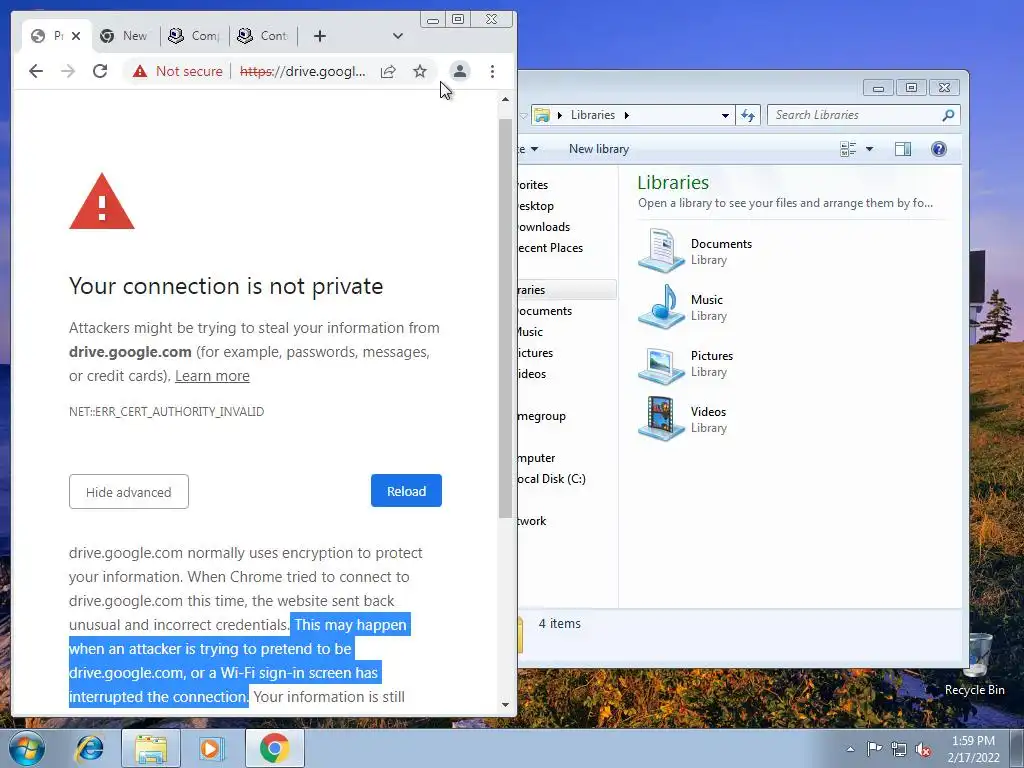
Task: Click the Not secure warning icon
Action: (x=140, y=71)
